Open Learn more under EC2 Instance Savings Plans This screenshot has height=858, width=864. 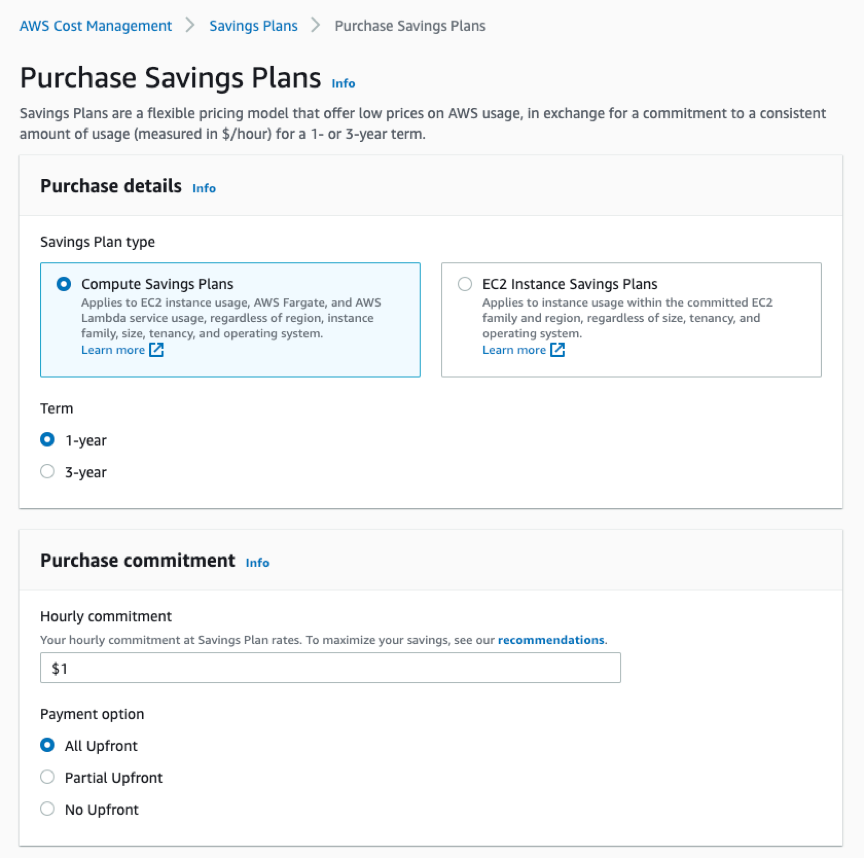[x=512, y=350]
